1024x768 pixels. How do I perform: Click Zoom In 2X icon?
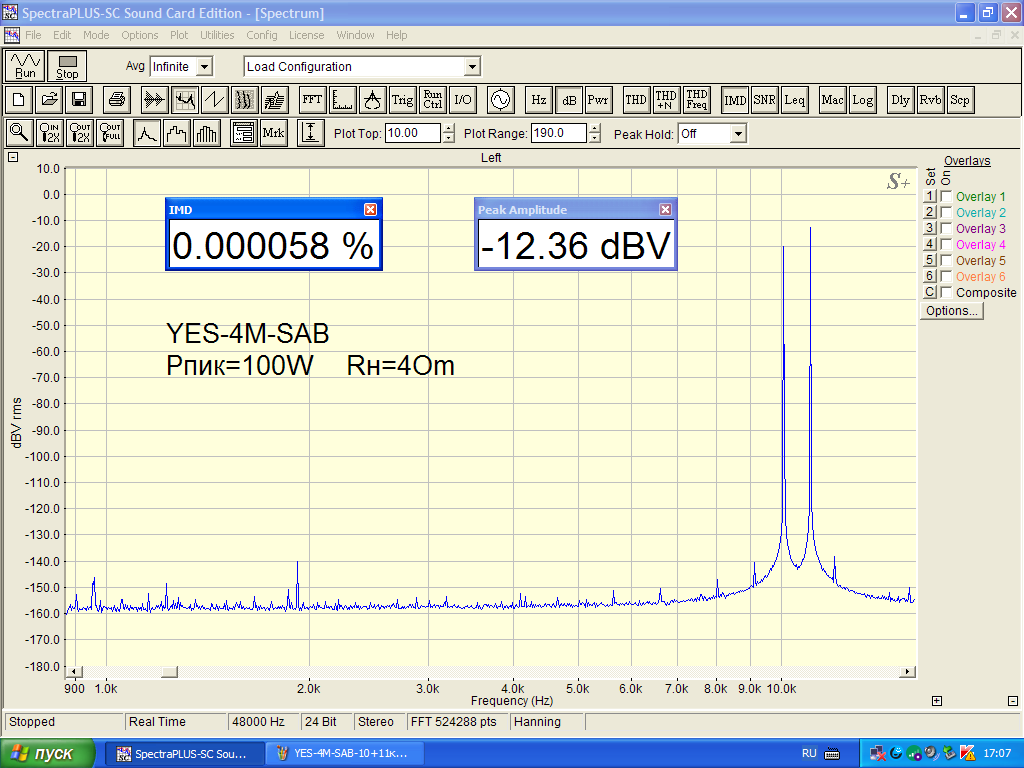[x=50, y=133]
